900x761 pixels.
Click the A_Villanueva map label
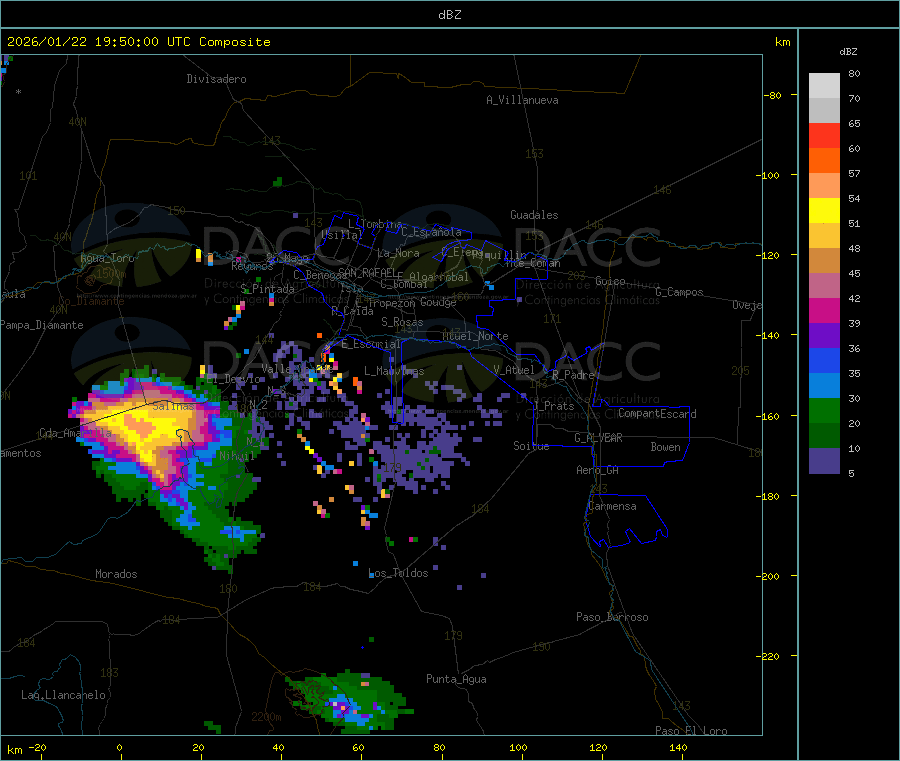click(522, 100)
